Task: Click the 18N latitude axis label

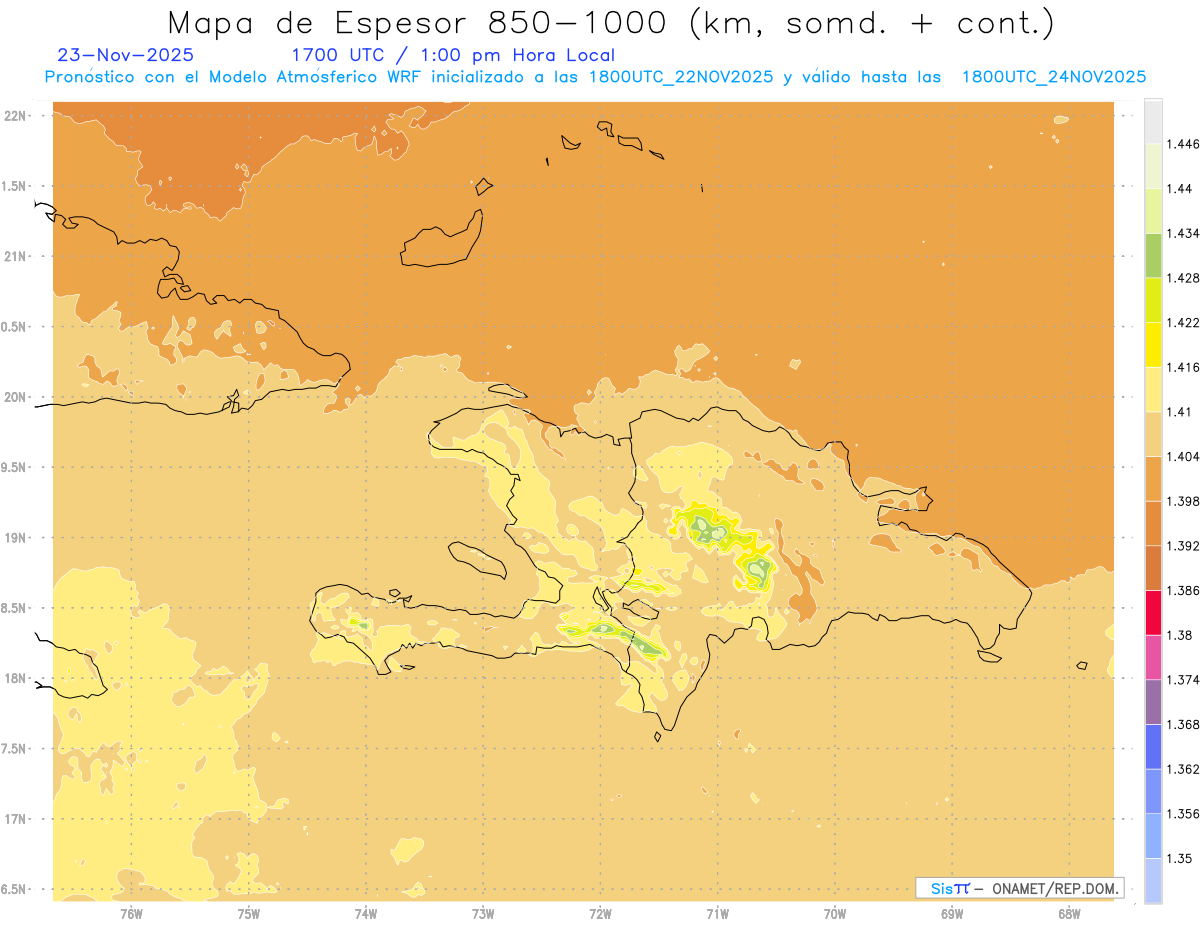Action: point(17,678)
